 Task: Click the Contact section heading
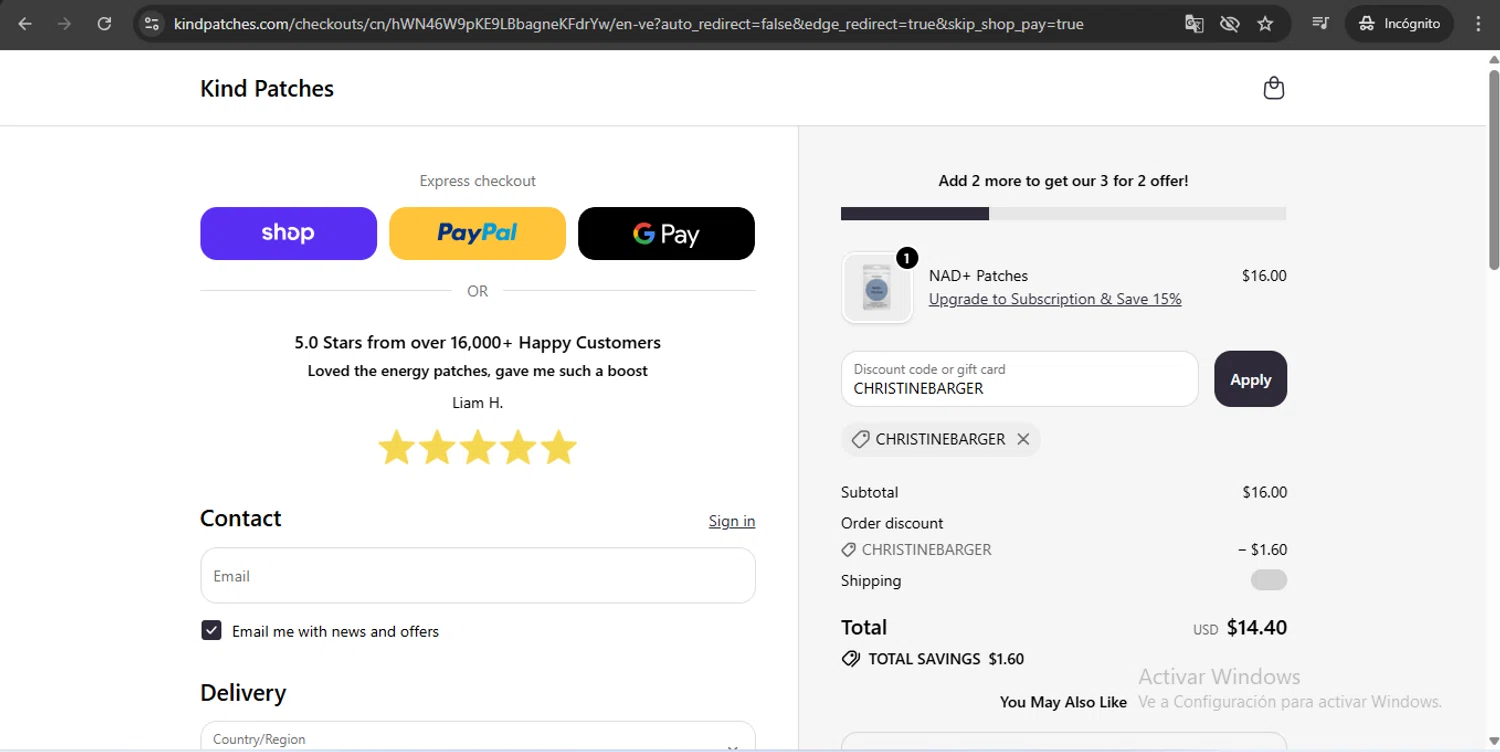point(240,518)
